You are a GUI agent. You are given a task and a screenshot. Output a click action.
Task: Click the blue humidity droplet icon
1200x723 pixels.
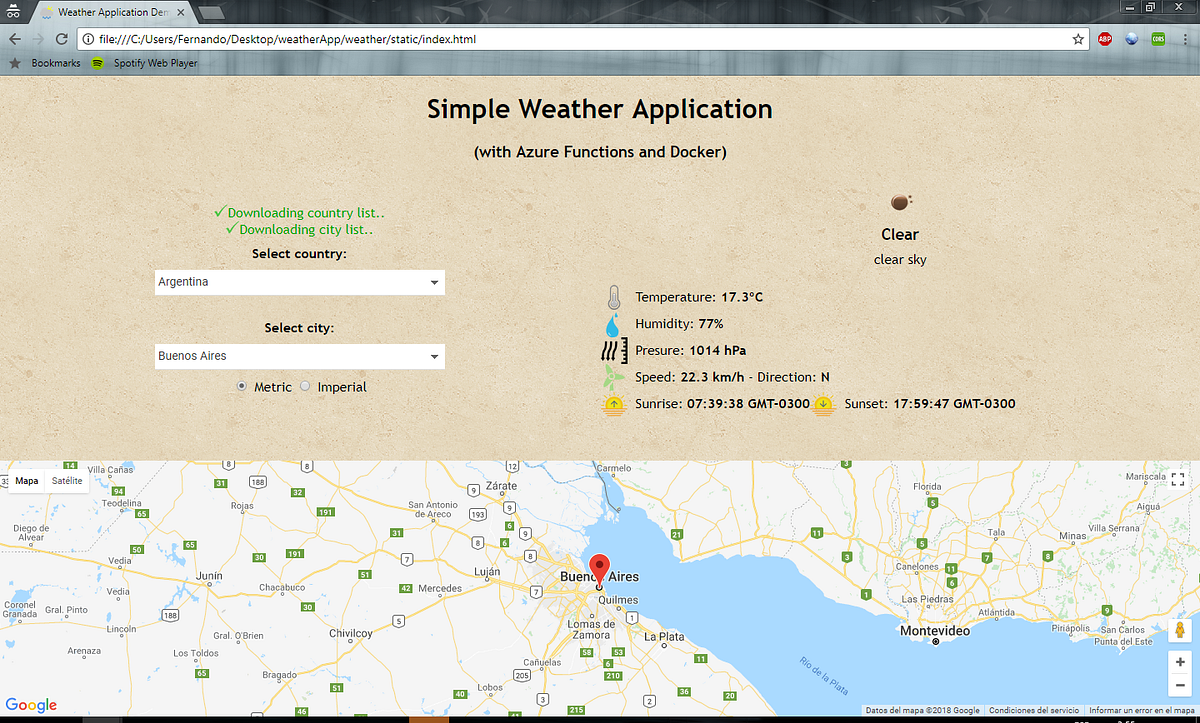614,323
